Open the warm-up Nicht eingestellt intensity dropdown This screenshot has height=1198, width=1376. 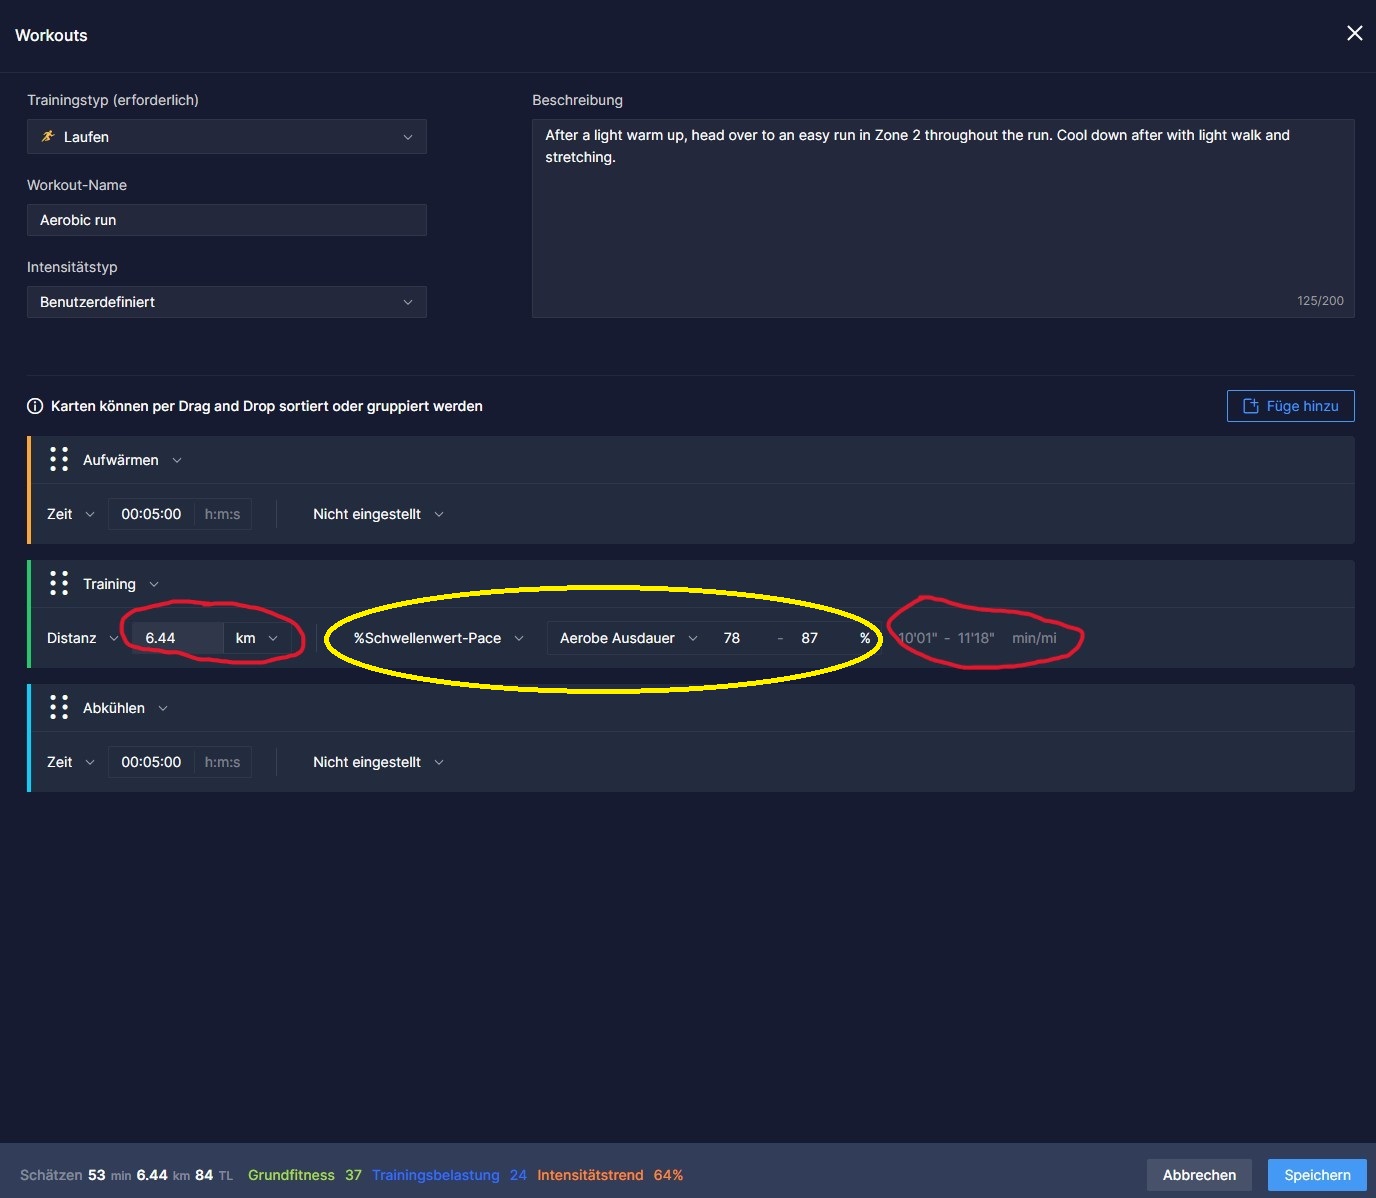pyautogui.click(x=378, y=514)
